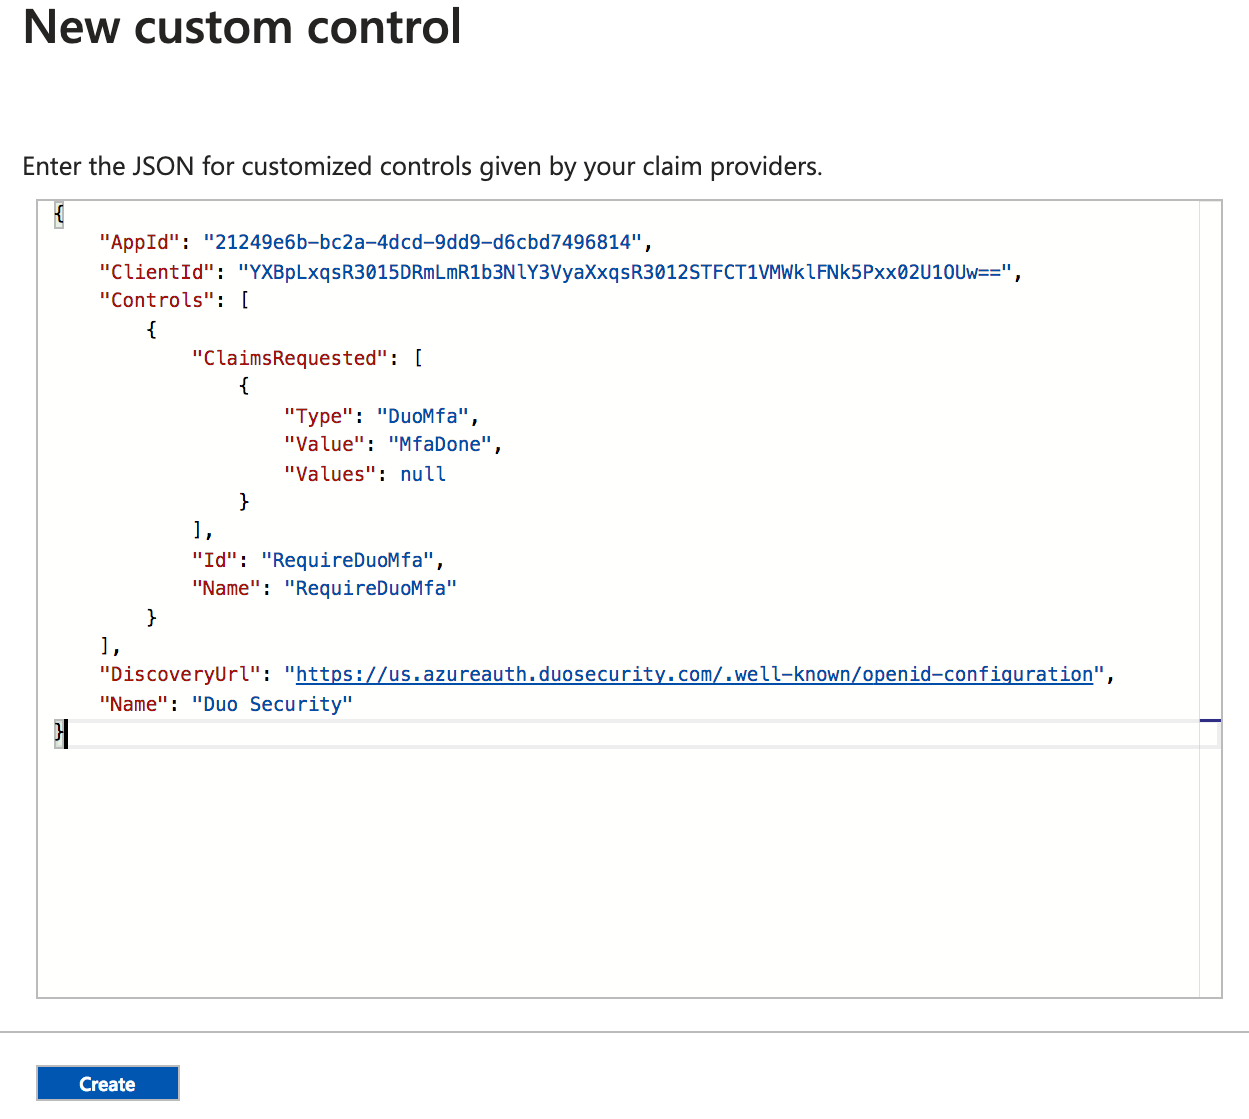Image resolution: width=1249 pixels, height=1119 pixels.
Task: Place cursor at end of DiscoveryUrl line
Action: [1115, 674]
